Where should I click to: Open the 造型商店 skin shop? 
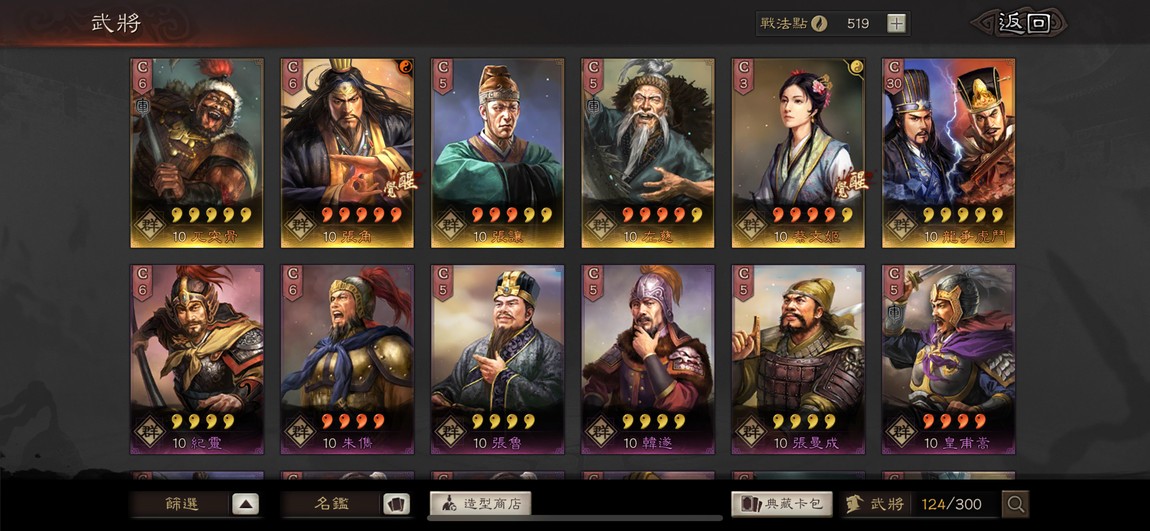tap(480, 504)
